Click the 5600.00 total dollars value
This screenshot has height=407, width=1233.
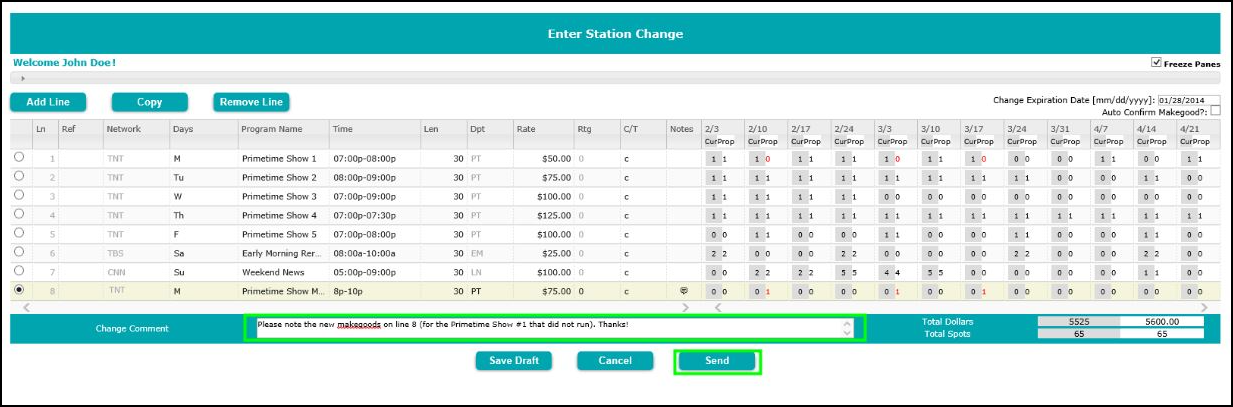pos(1161,321)
